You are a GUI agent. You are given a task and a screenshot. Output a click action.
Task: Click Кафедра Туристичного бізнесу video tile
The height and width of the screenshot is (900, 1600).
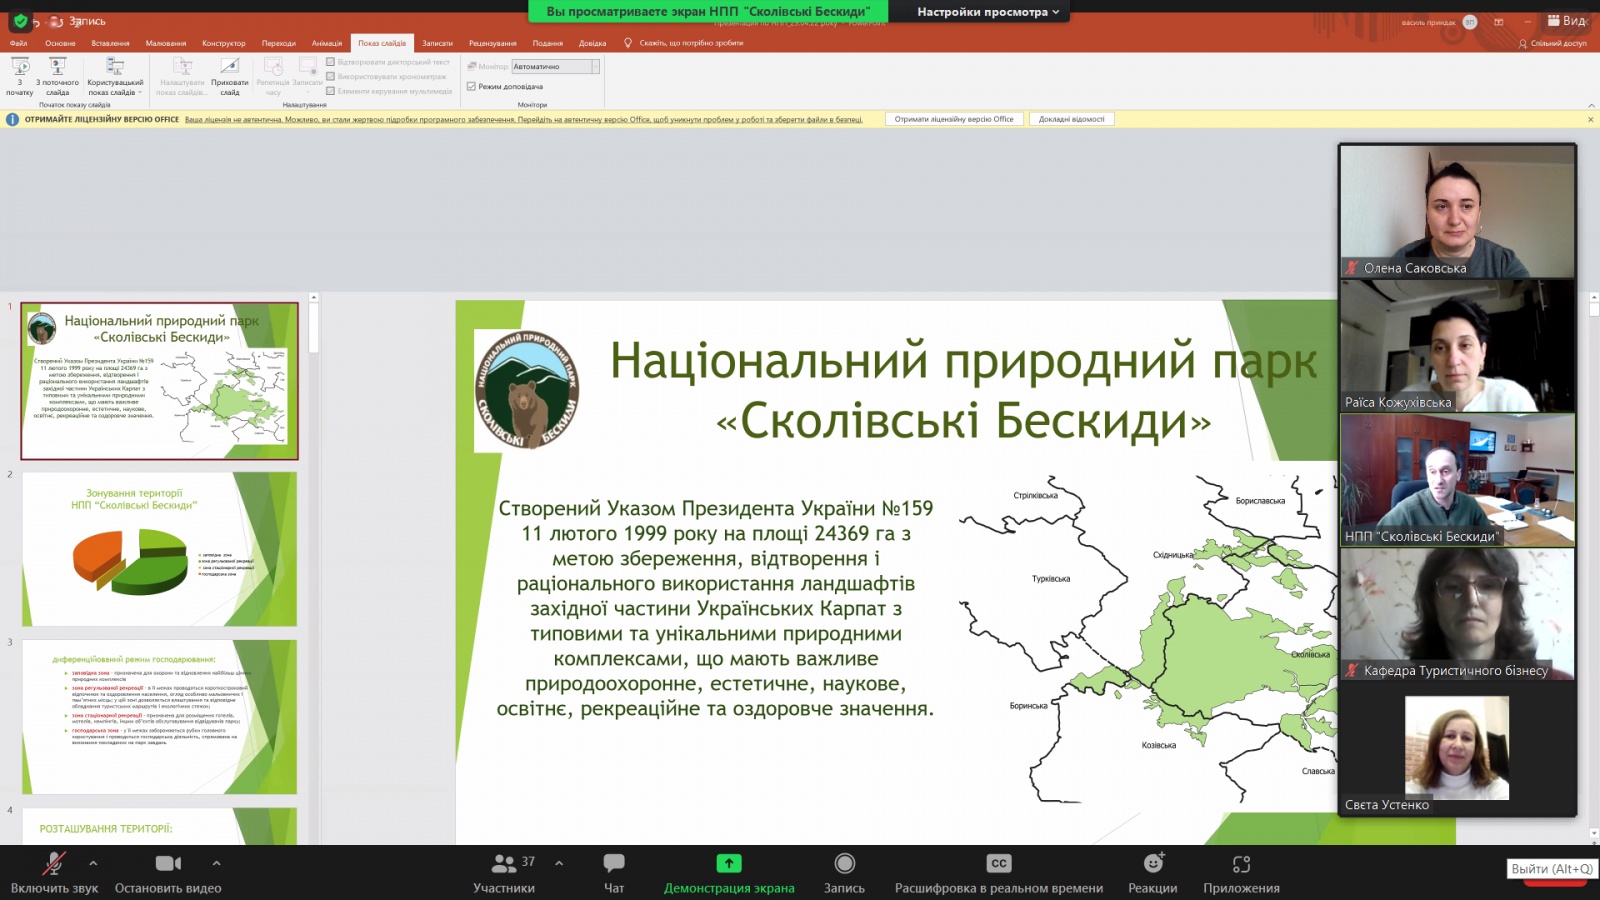coord(1457,613)
